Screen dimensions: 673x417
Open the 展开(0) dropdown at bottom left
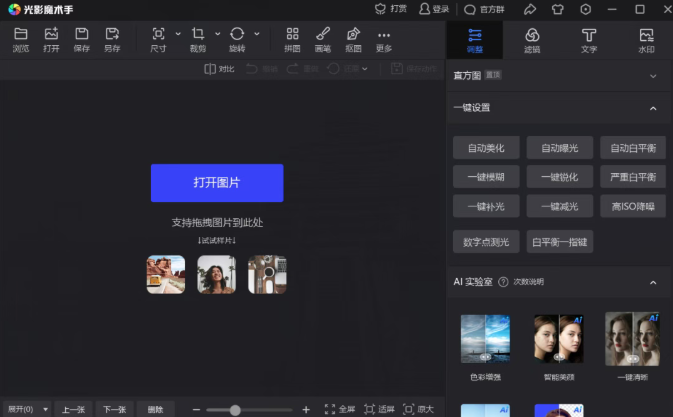pyautogui.click(x=26, y=409)
